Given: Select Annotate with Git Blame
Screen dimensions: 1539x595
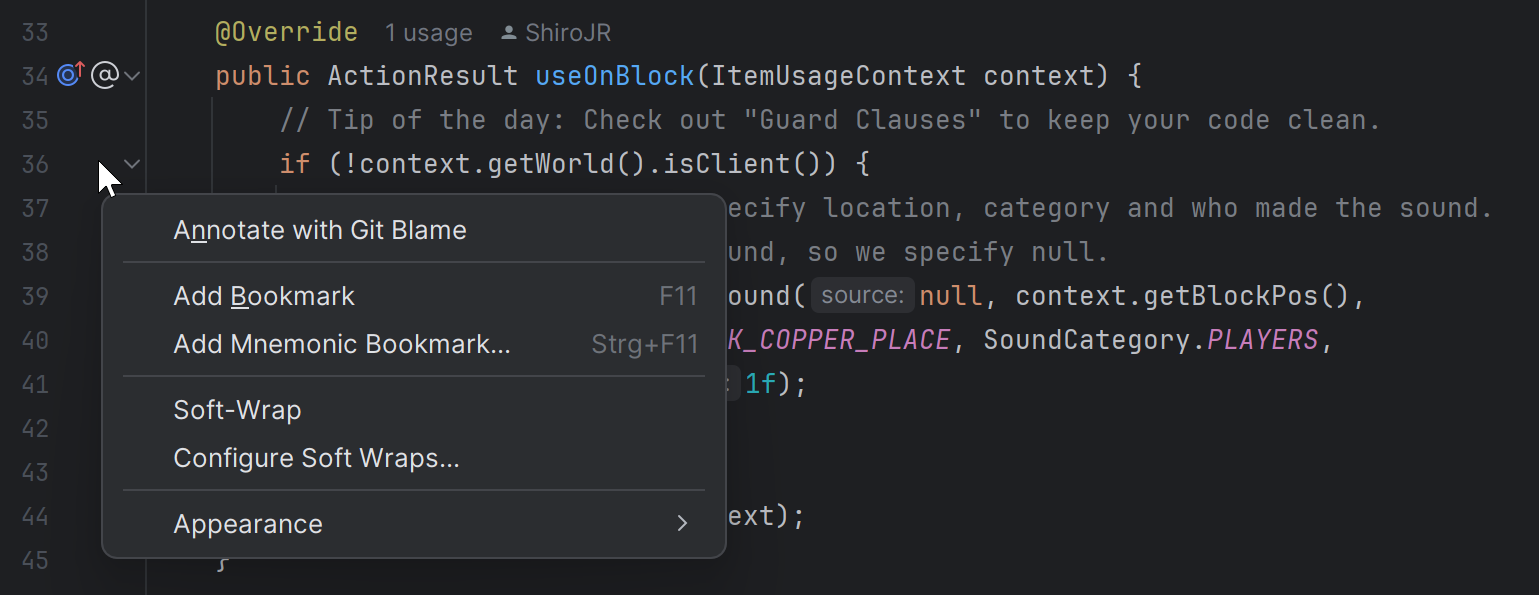Looking at the screenshot, I should 320,230.
